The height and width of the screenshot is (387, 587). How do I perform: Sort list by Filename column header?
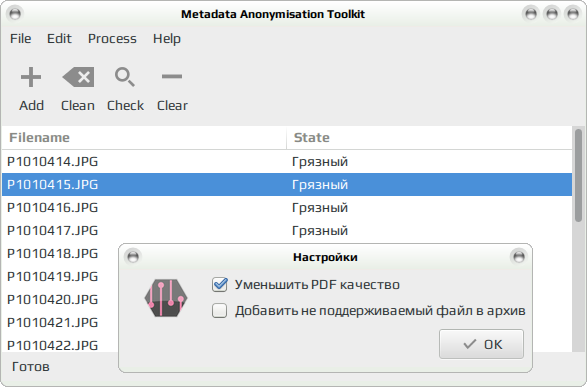coord(144,138)
